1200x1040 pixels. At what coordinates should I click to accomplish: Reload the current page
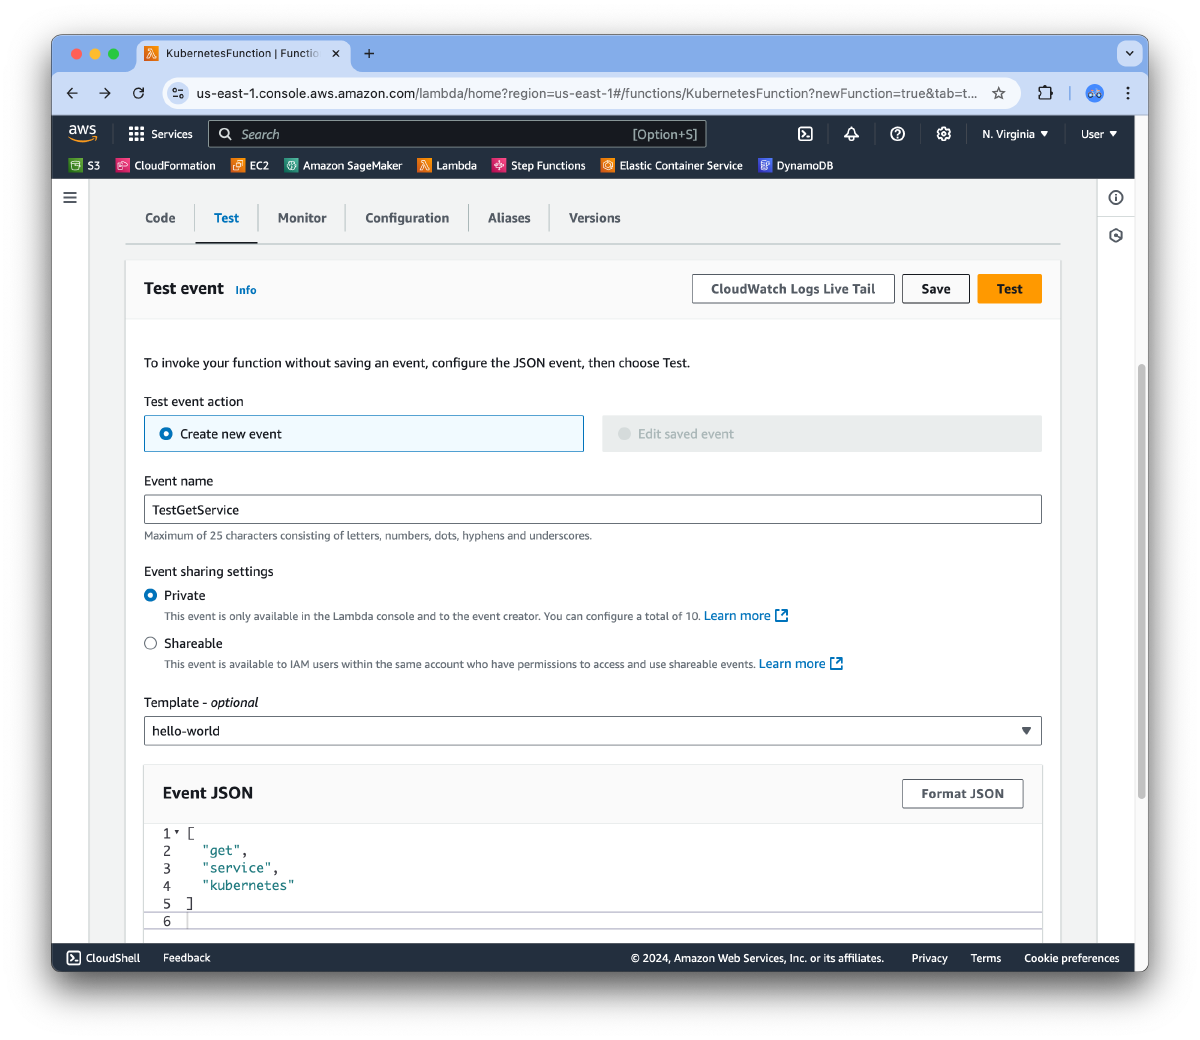(x=138, y=93)
